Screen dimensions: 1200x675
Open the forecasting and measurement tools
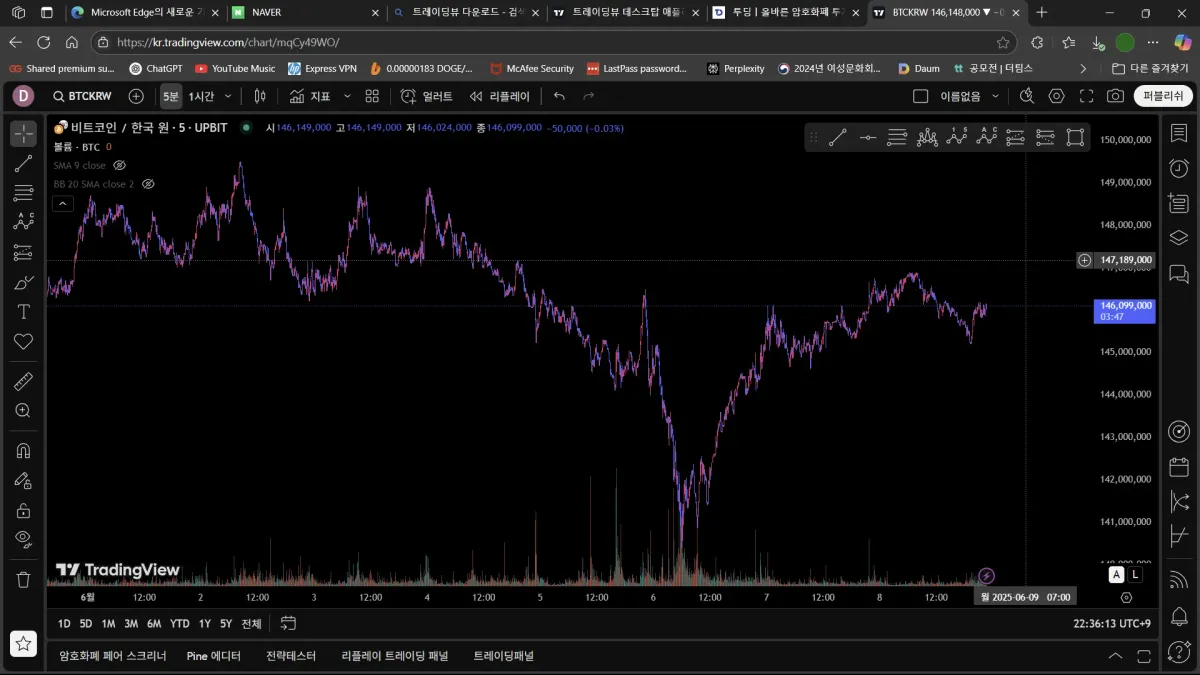(x=24, y=252)
